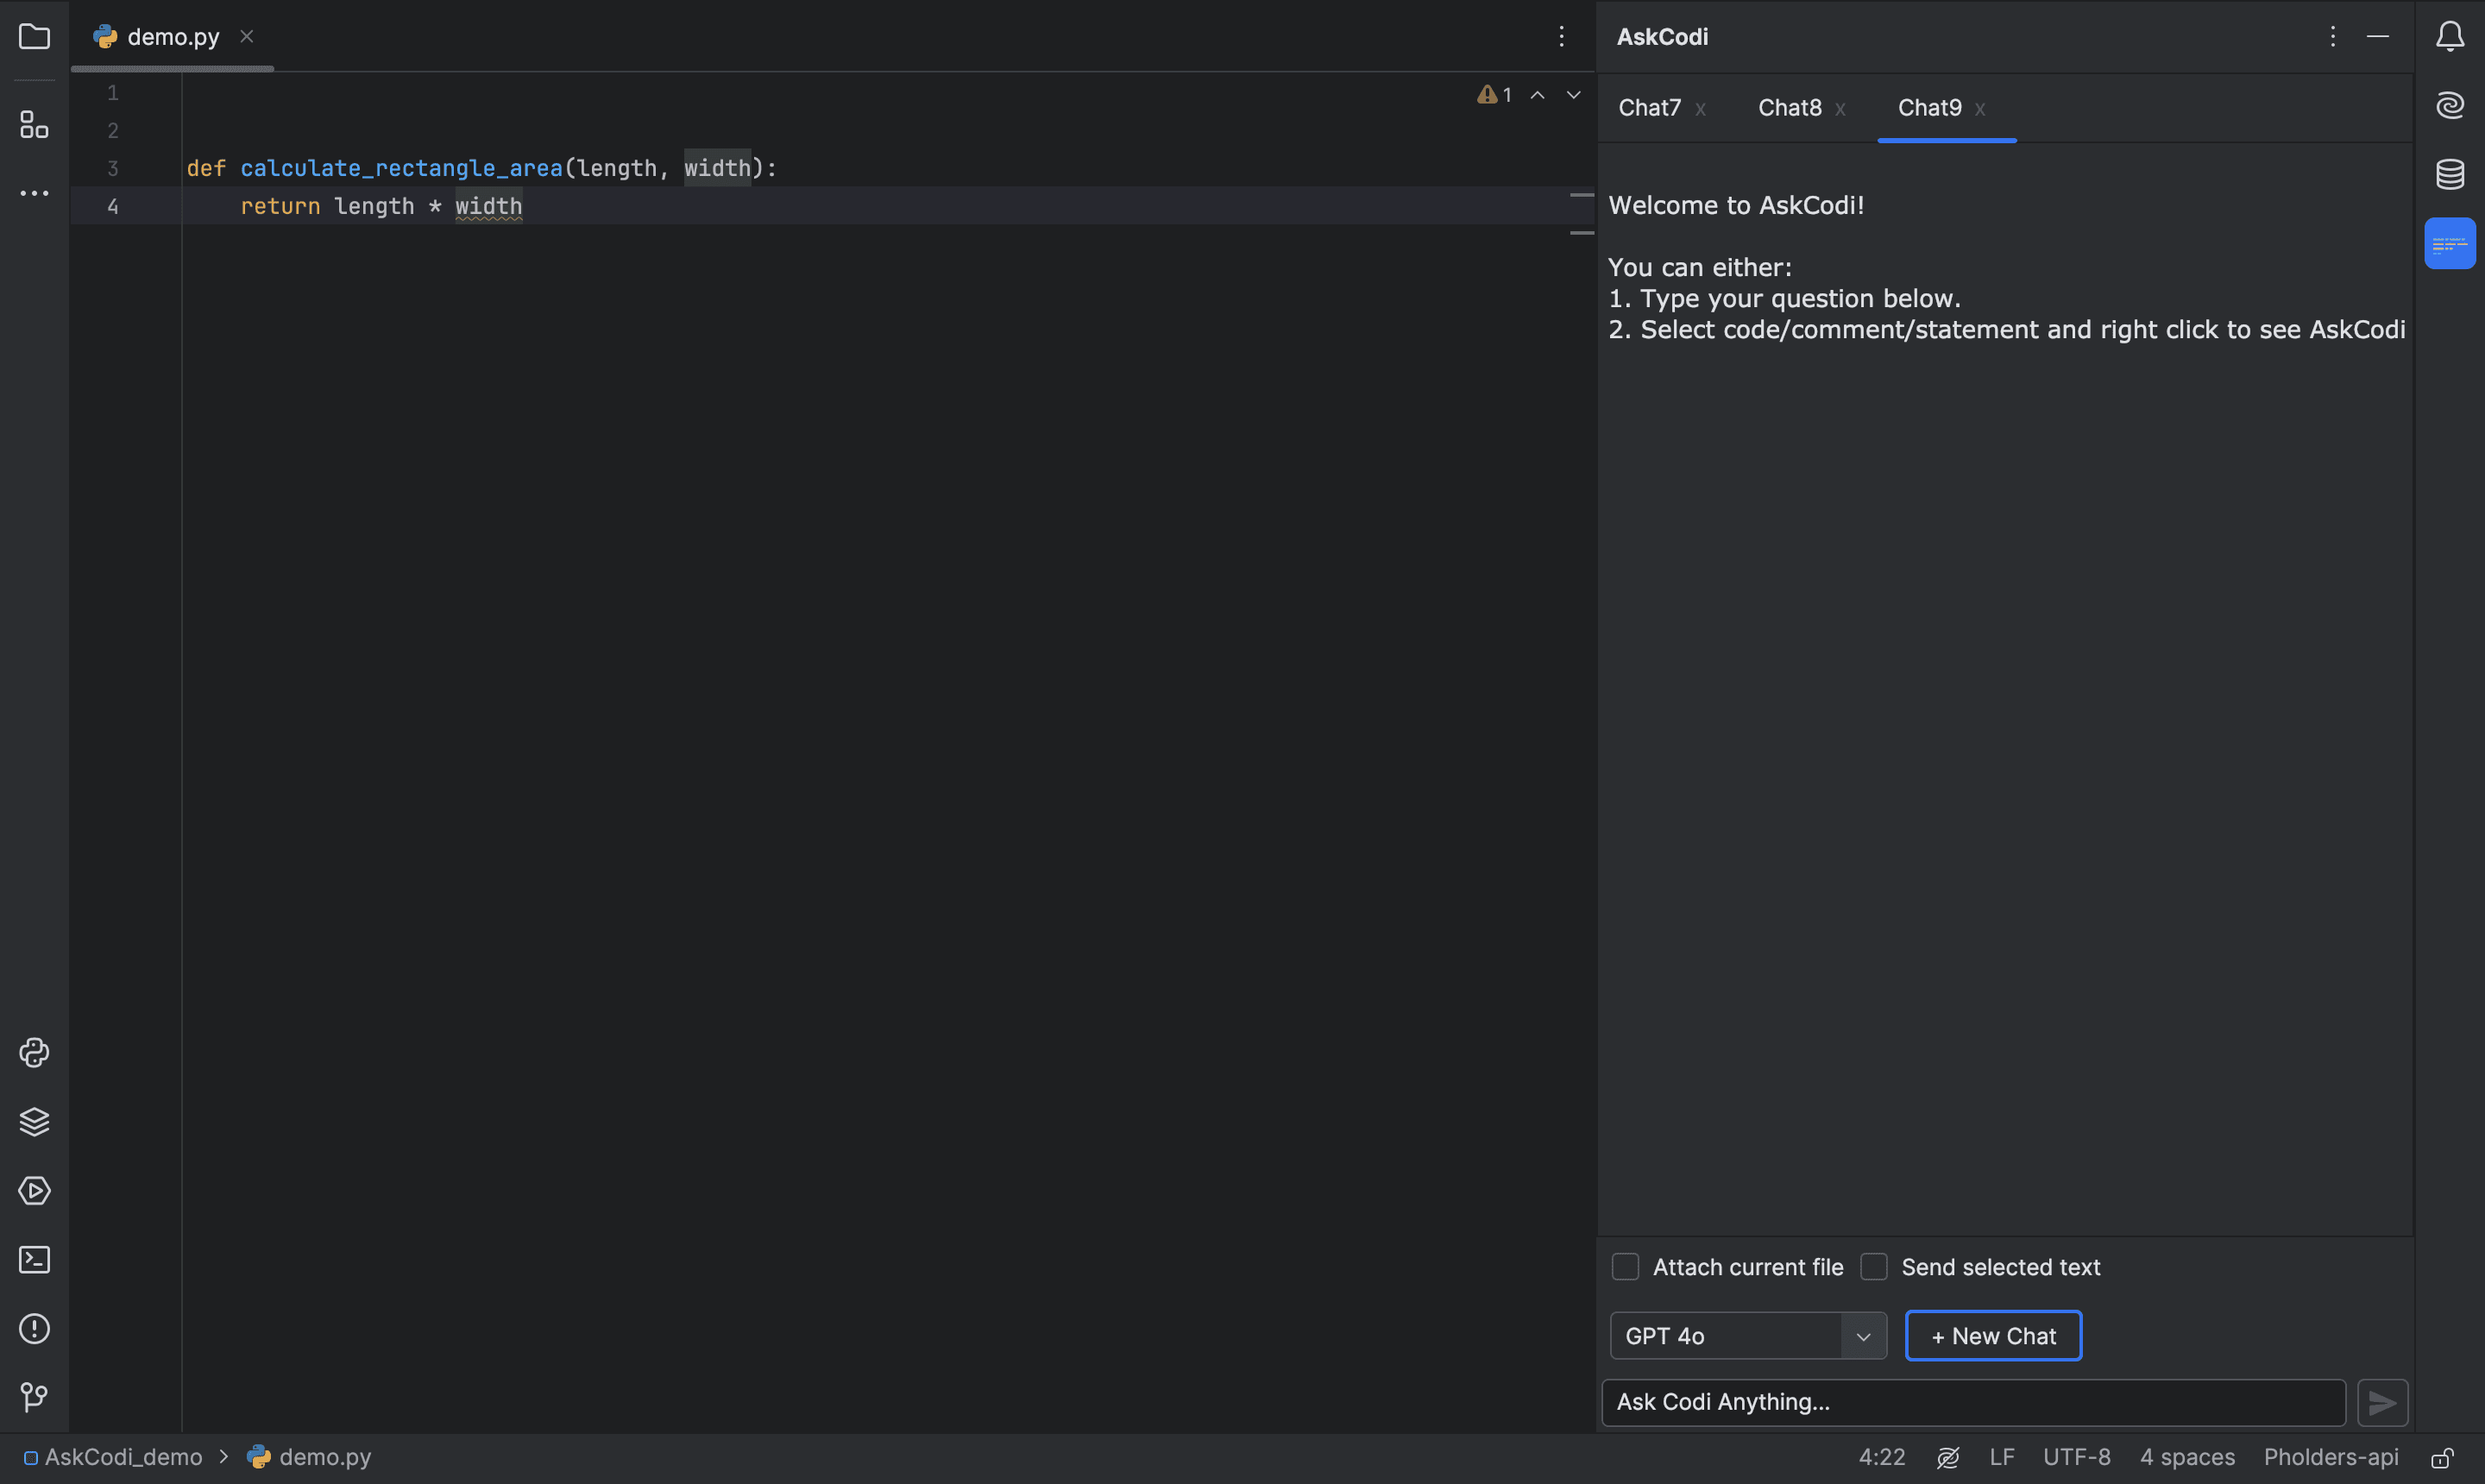Click line number 4 in gutter
The image size is (2485, 1484).
pos(113,206)
